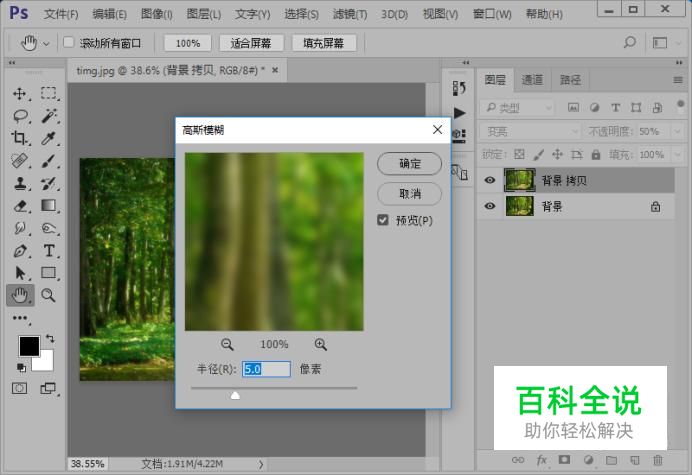This screenshot has height=475, width=692.
Task: Open the 滤镜(T) menu
Action: point(350,14)
